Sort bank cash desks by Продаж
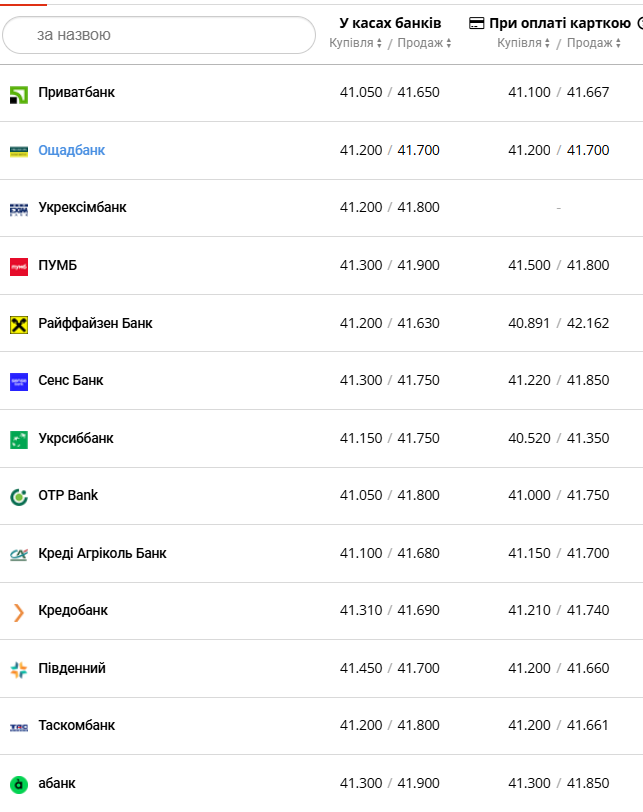The width and height of the screenshot is (643, 812). click(x=424, y=43)
